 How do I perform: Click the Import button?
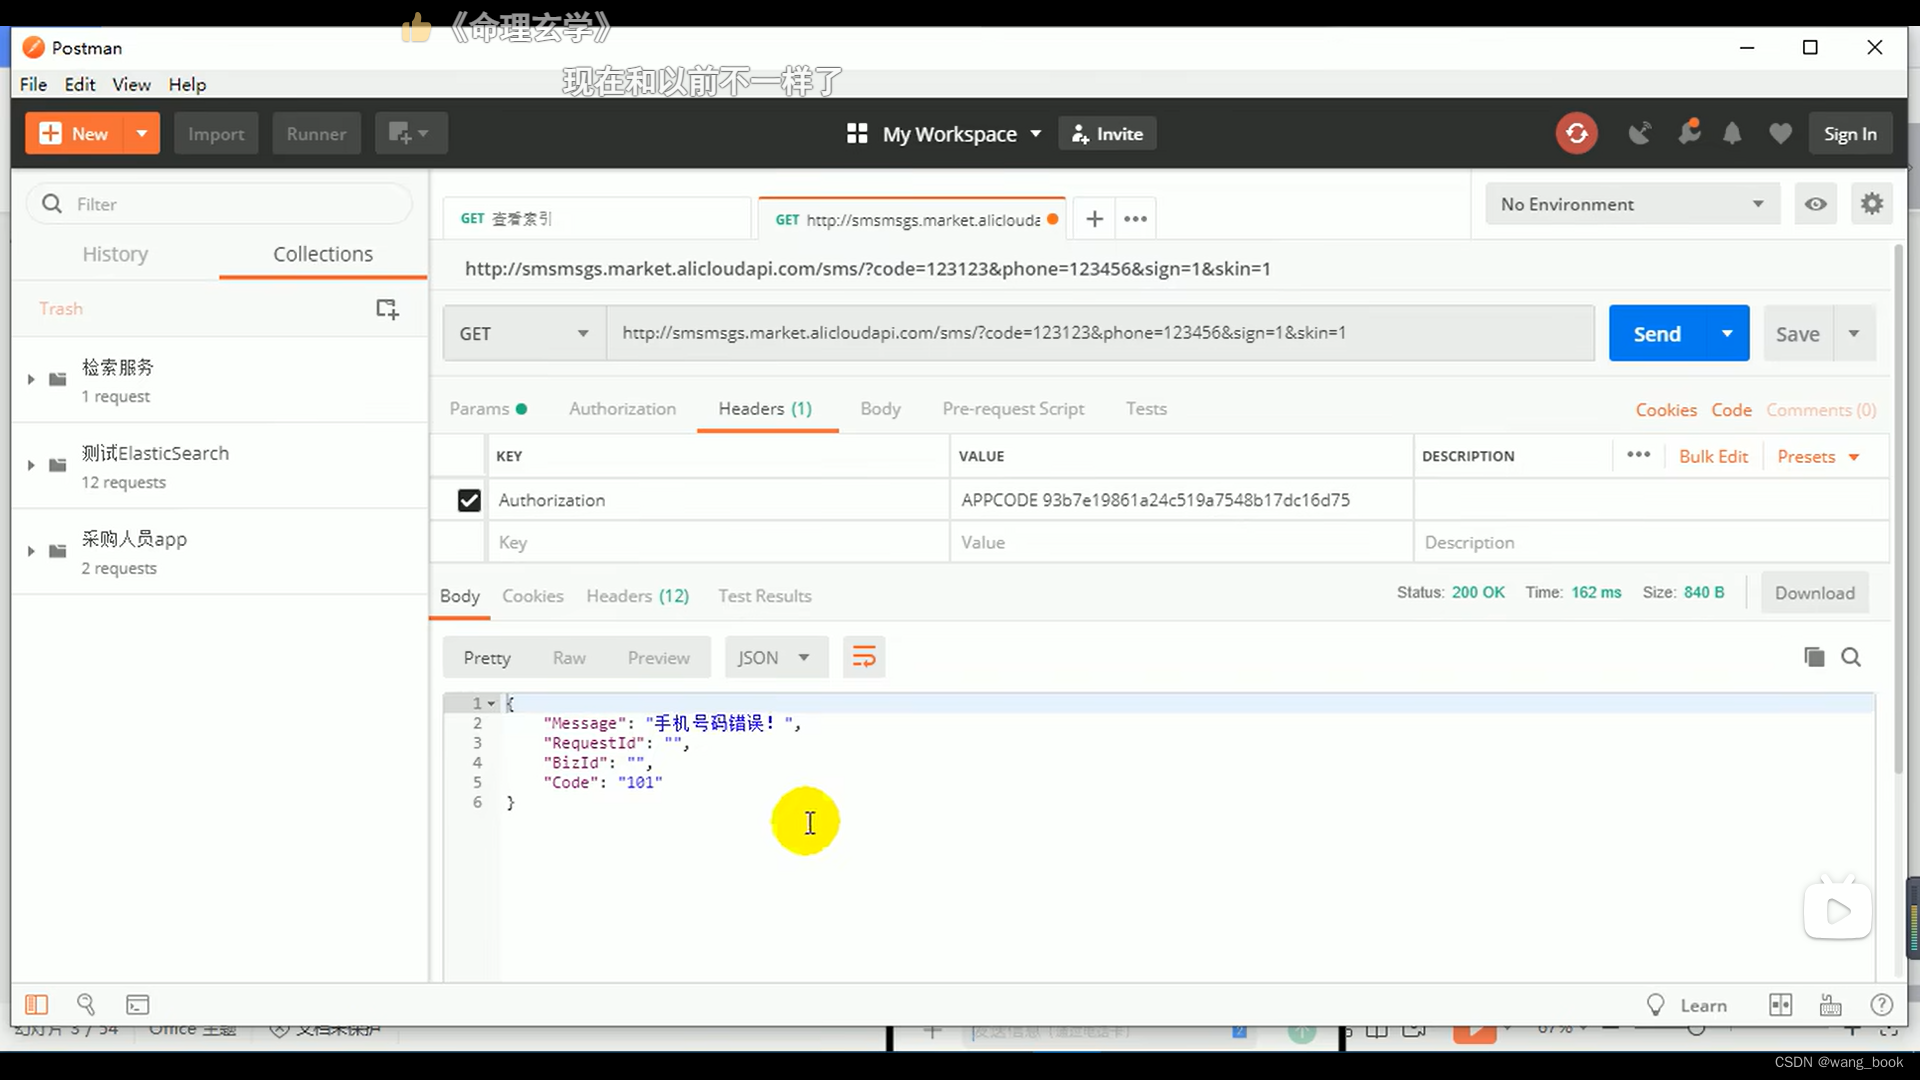tap(216, 133)
